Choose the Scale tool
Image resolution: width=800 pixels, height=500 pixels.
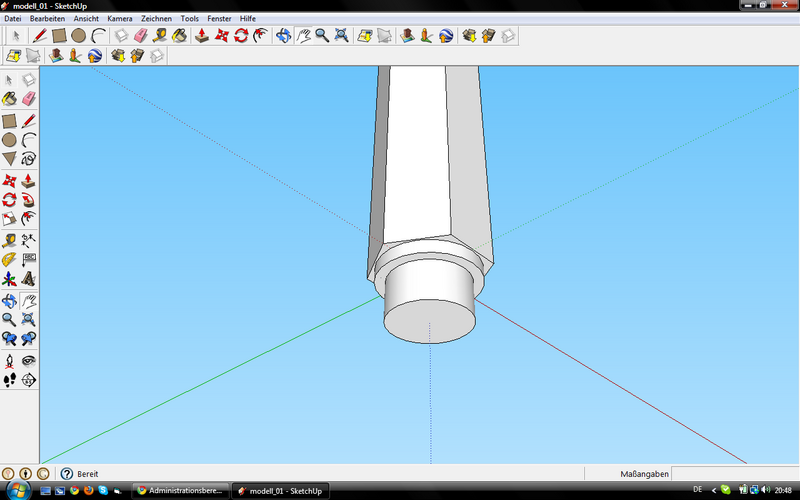[9, 219]
